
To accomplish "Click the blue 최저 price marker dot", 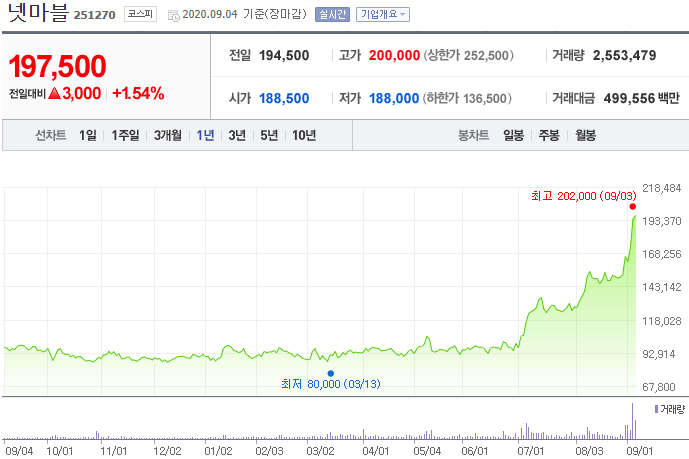I will pos(330,373).
